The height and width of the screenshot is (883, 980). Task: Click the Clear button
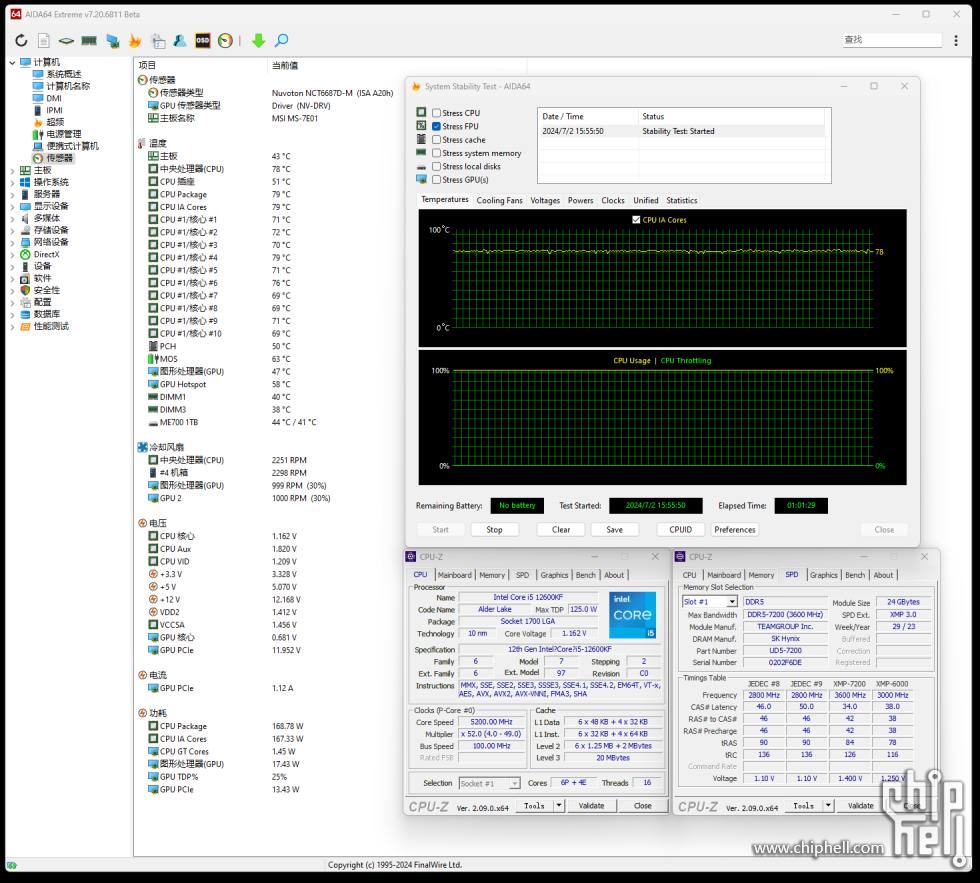(561, 529)
